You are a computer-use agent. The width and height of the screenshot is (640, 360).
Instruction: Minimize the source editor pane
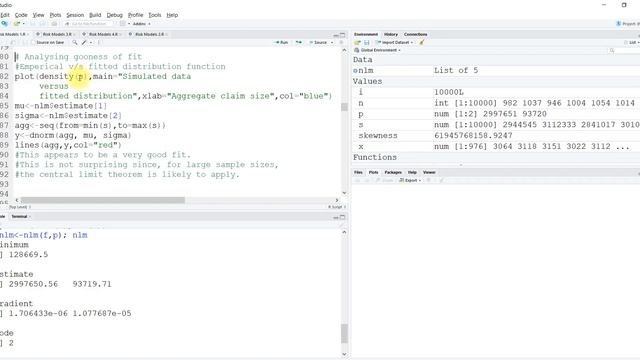(x=336, y=35)
